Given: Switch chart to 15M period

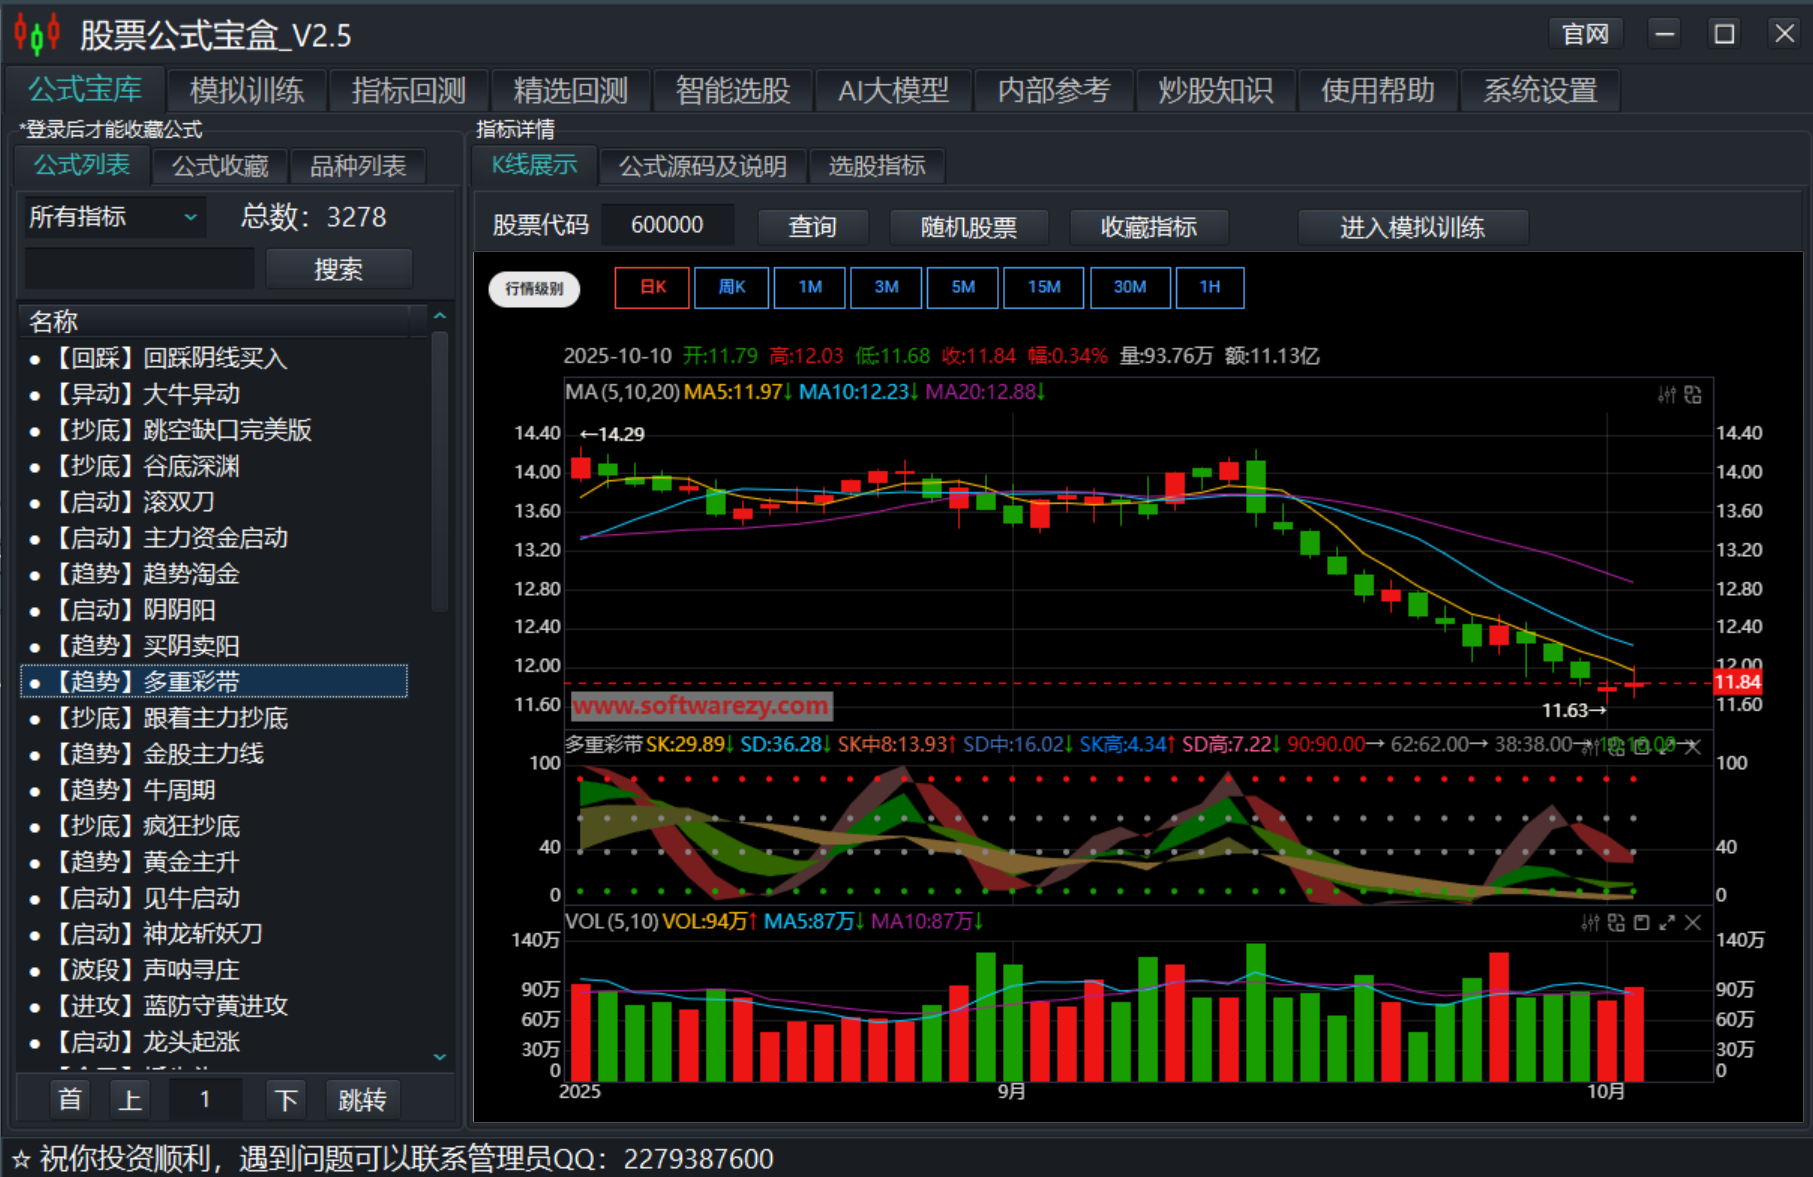Looking at the screenshot, I should [1043, 288].
